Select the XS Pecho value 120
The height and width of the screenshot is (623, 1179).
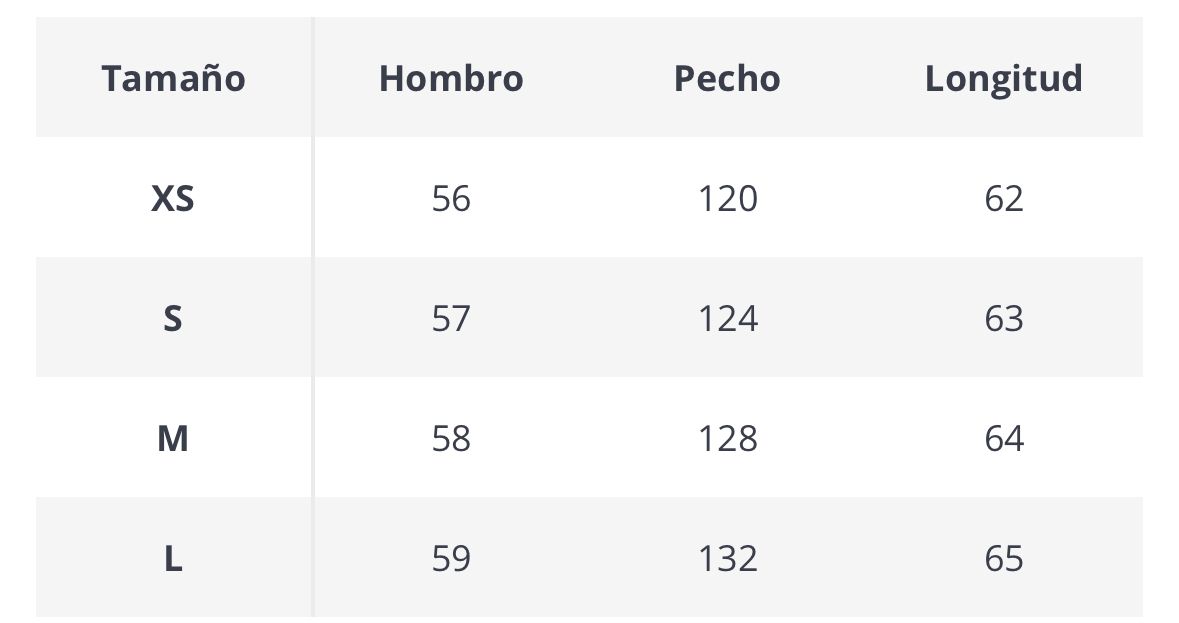coord(727,199)
